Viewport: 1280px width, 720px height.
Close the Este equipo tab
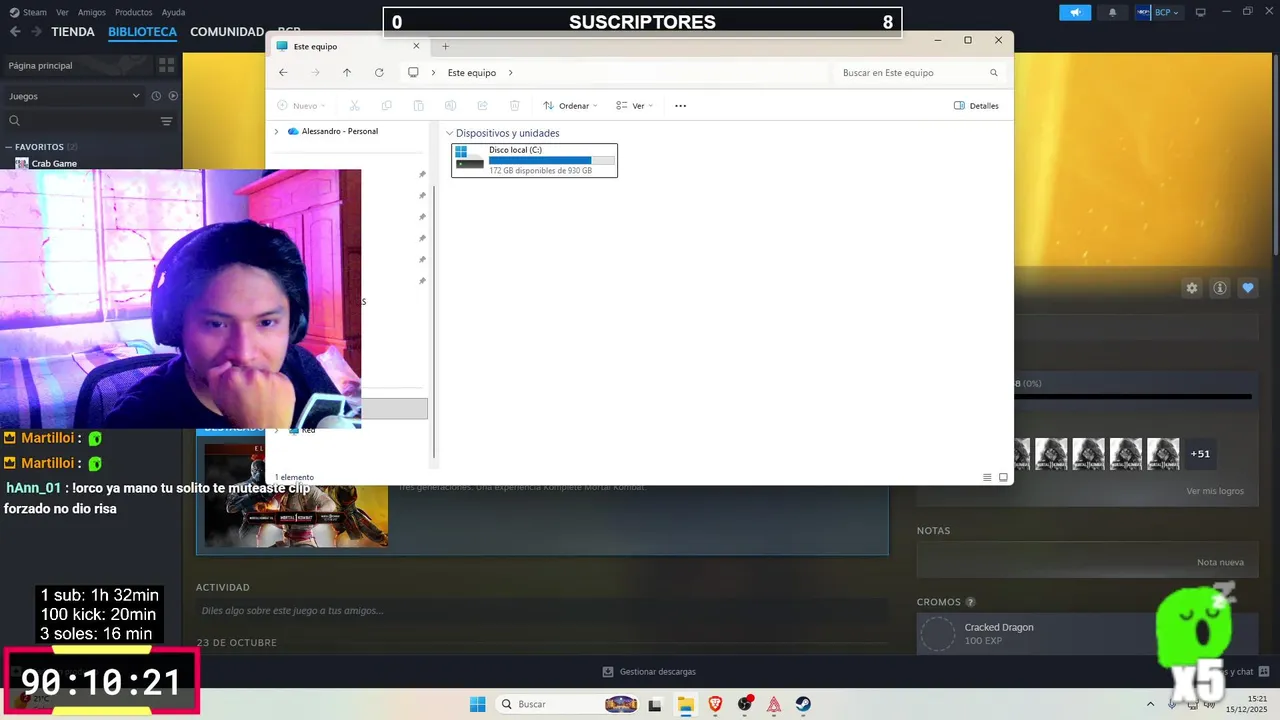click(417, 46)
